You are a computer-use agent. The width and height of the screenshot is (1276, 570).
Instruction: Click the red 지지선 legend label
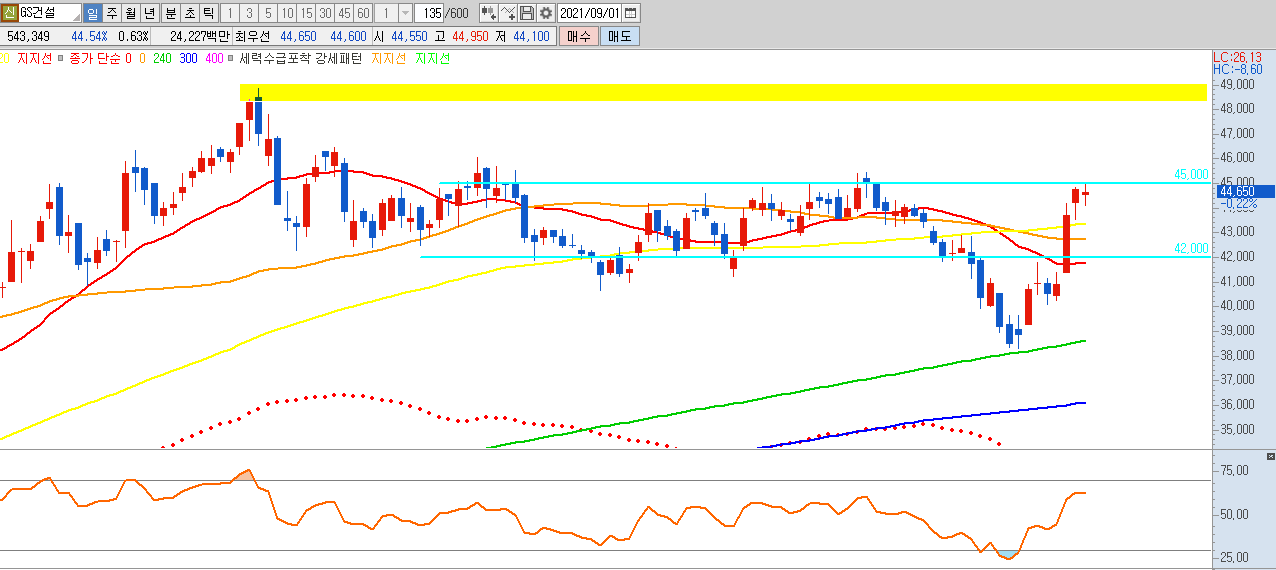click(35, 59)
